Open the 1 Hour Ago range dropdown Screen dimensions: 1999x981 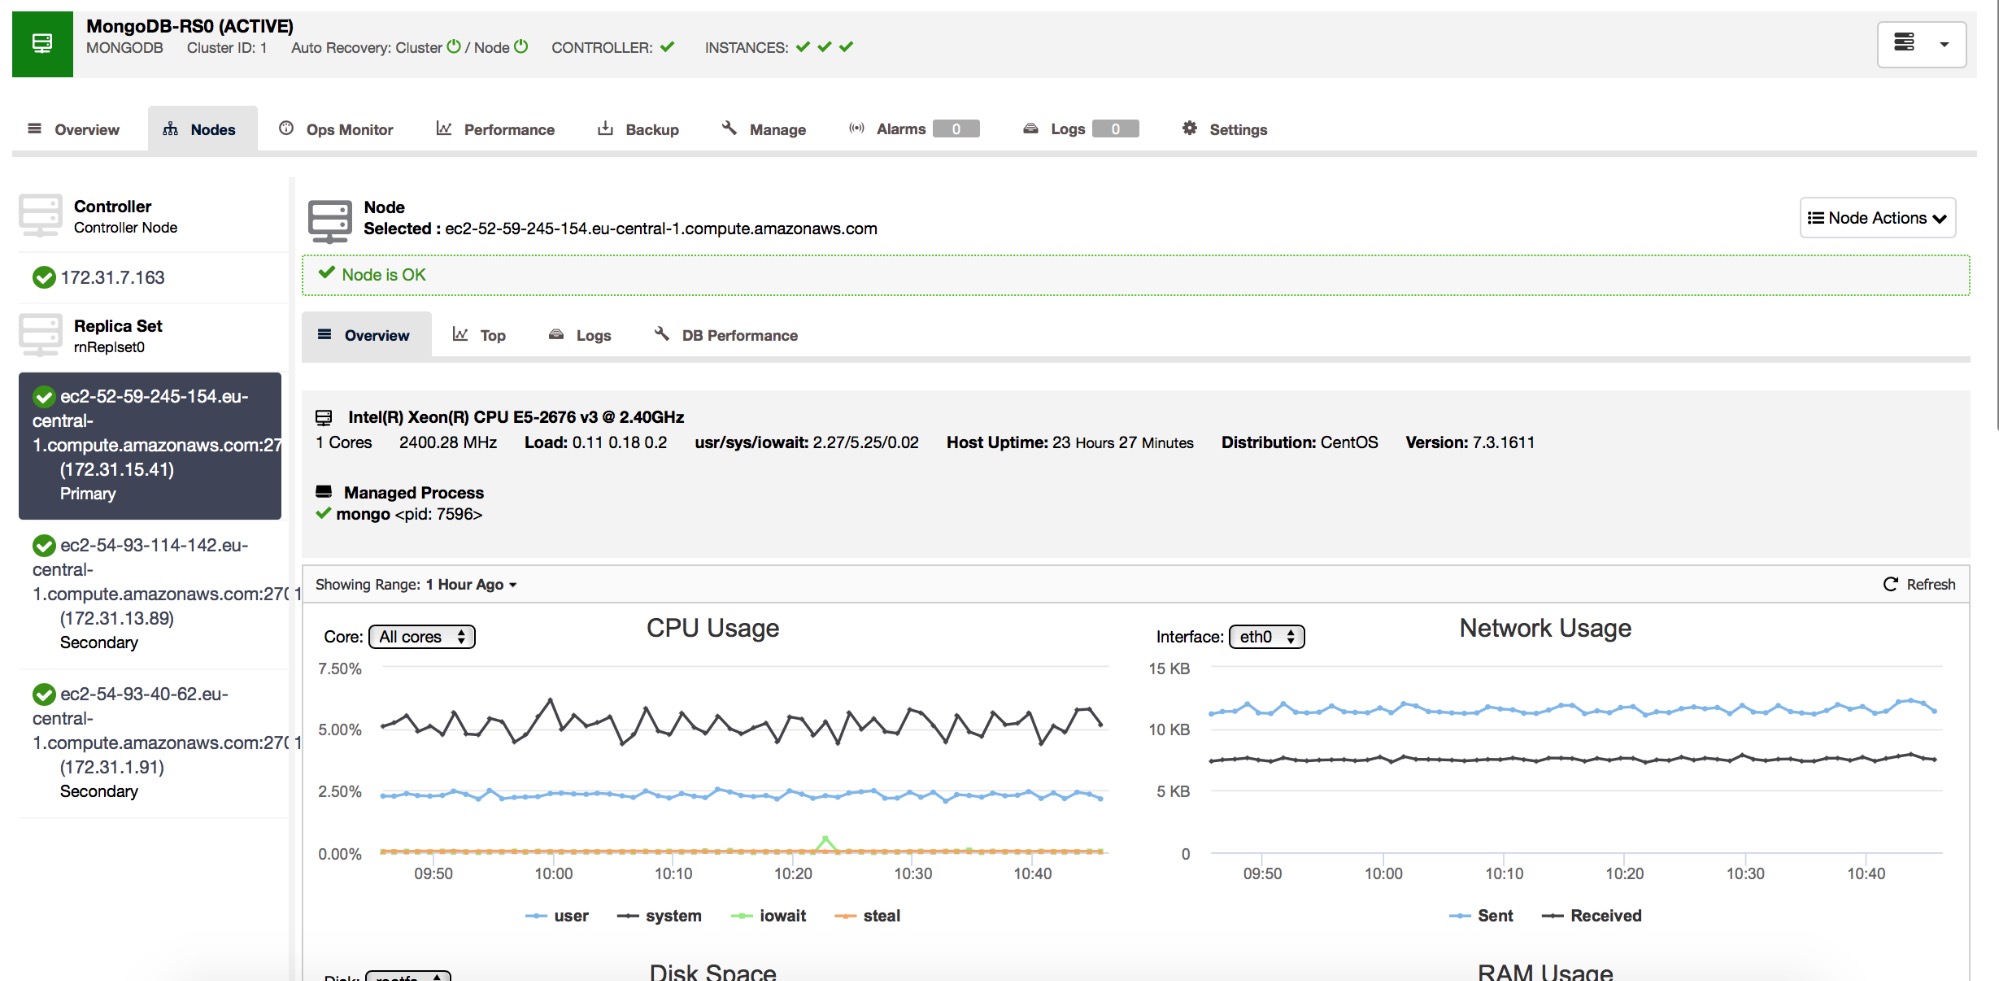[471, 584]
